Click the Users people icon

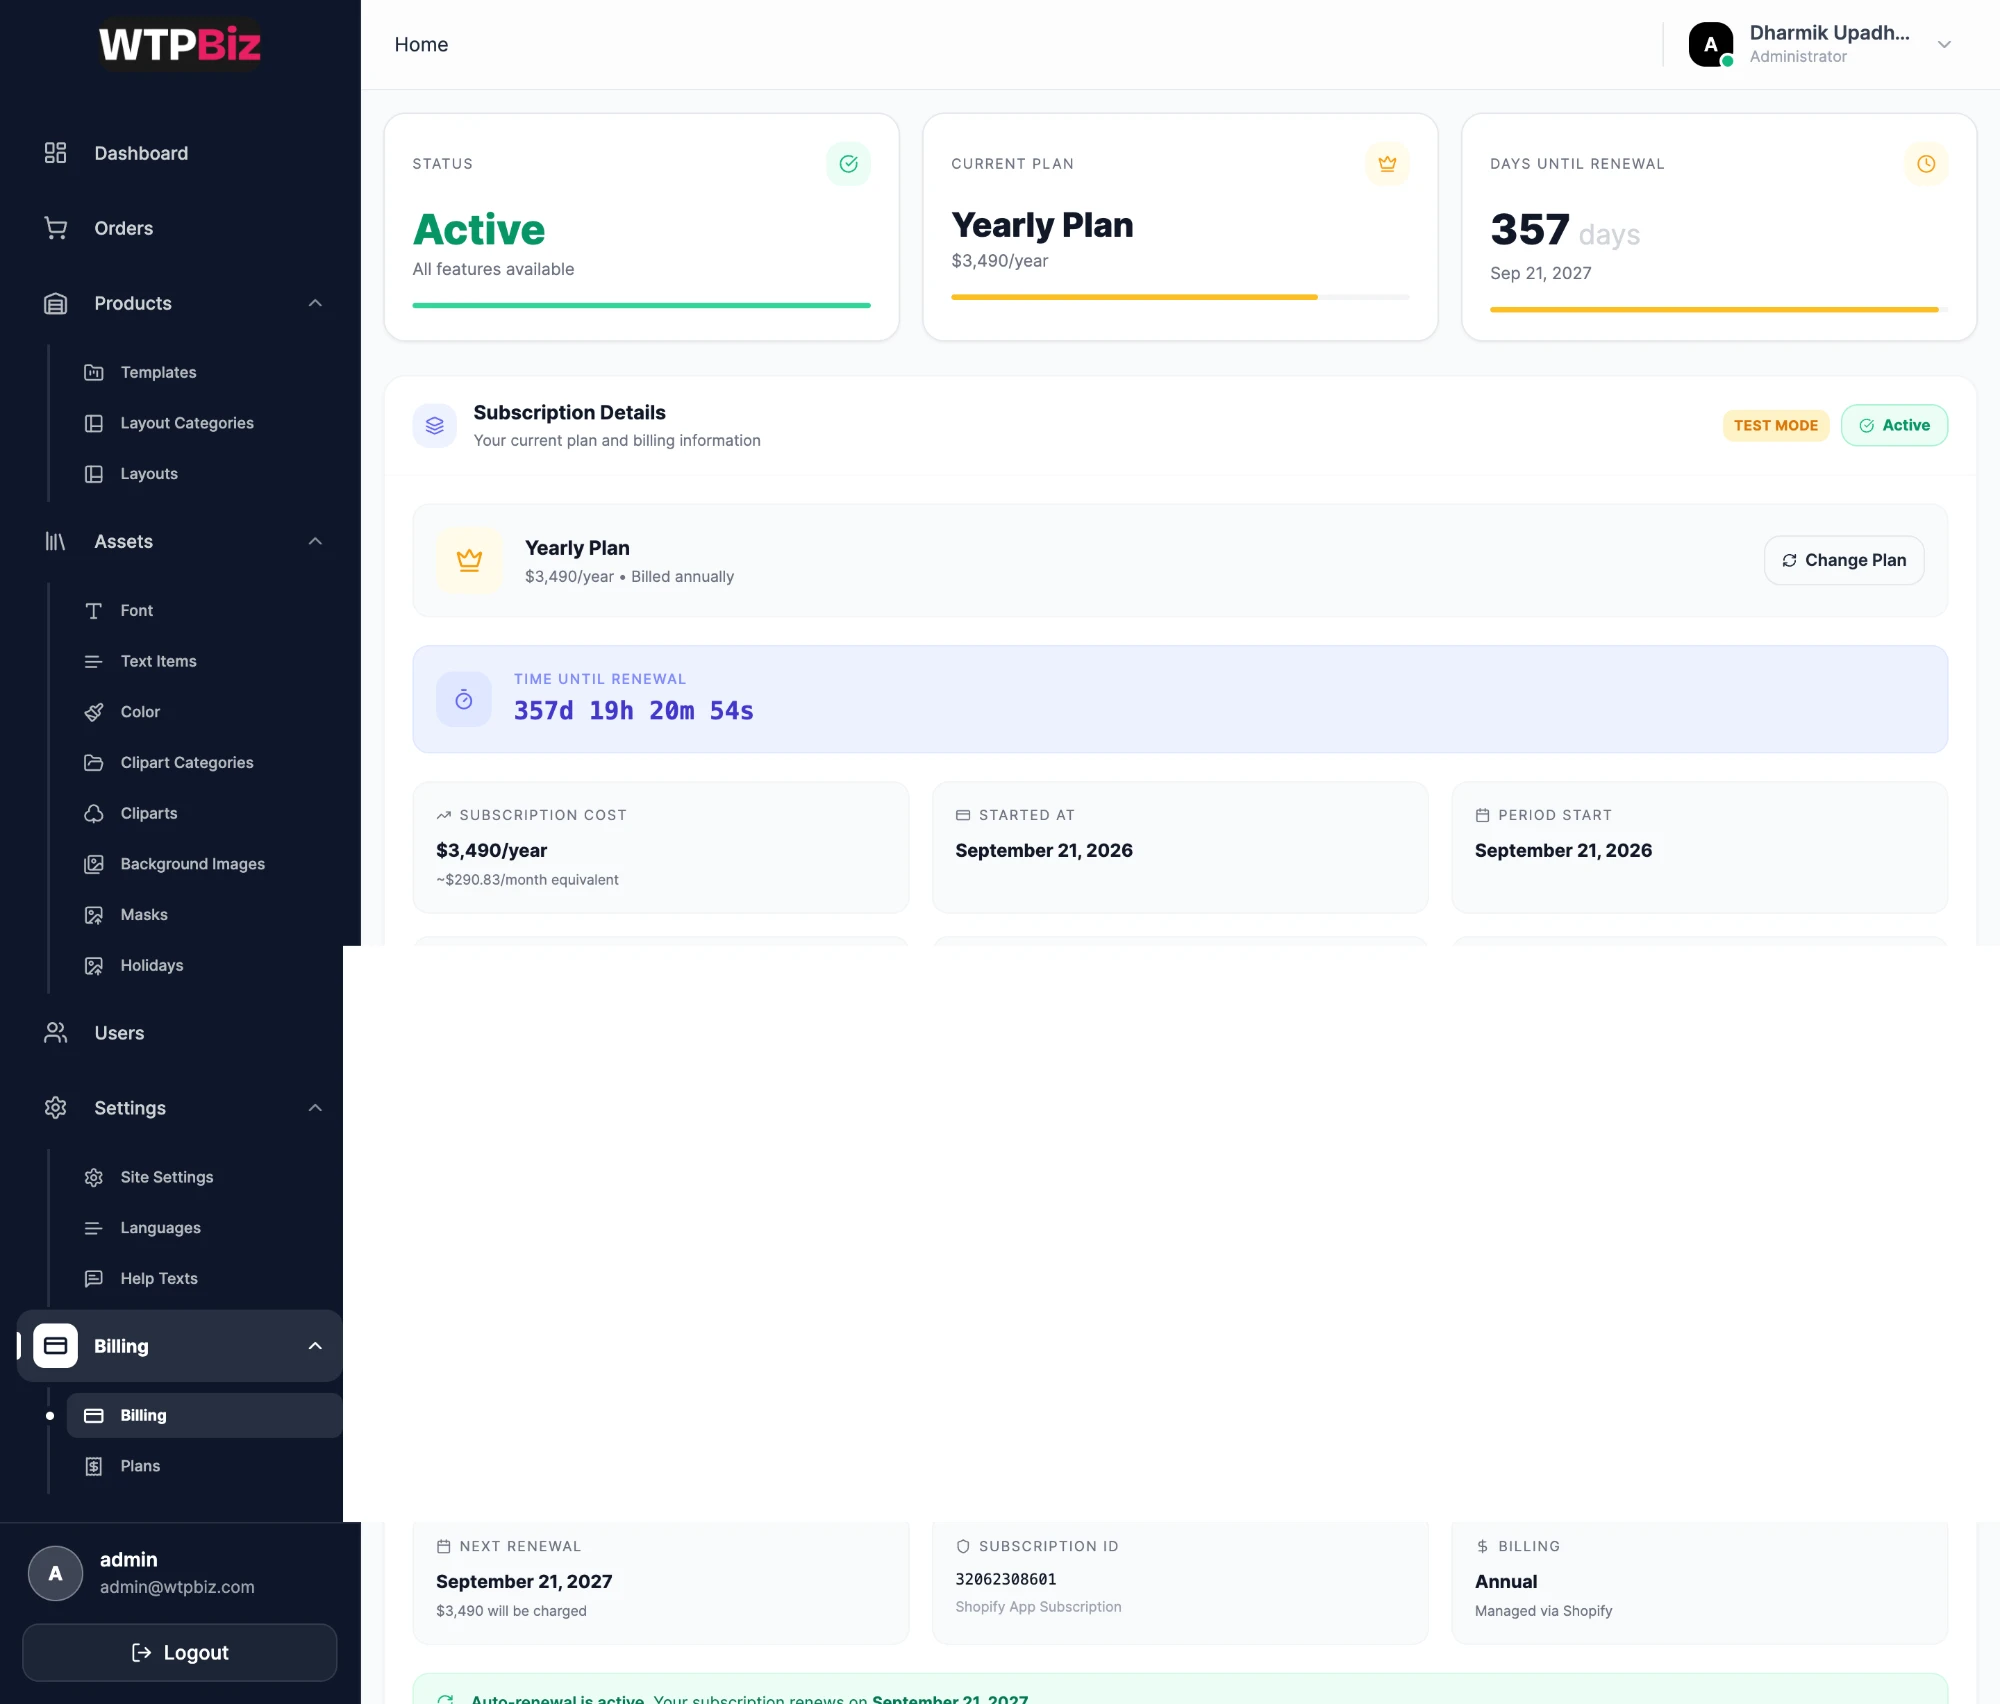coord(56,1033)
